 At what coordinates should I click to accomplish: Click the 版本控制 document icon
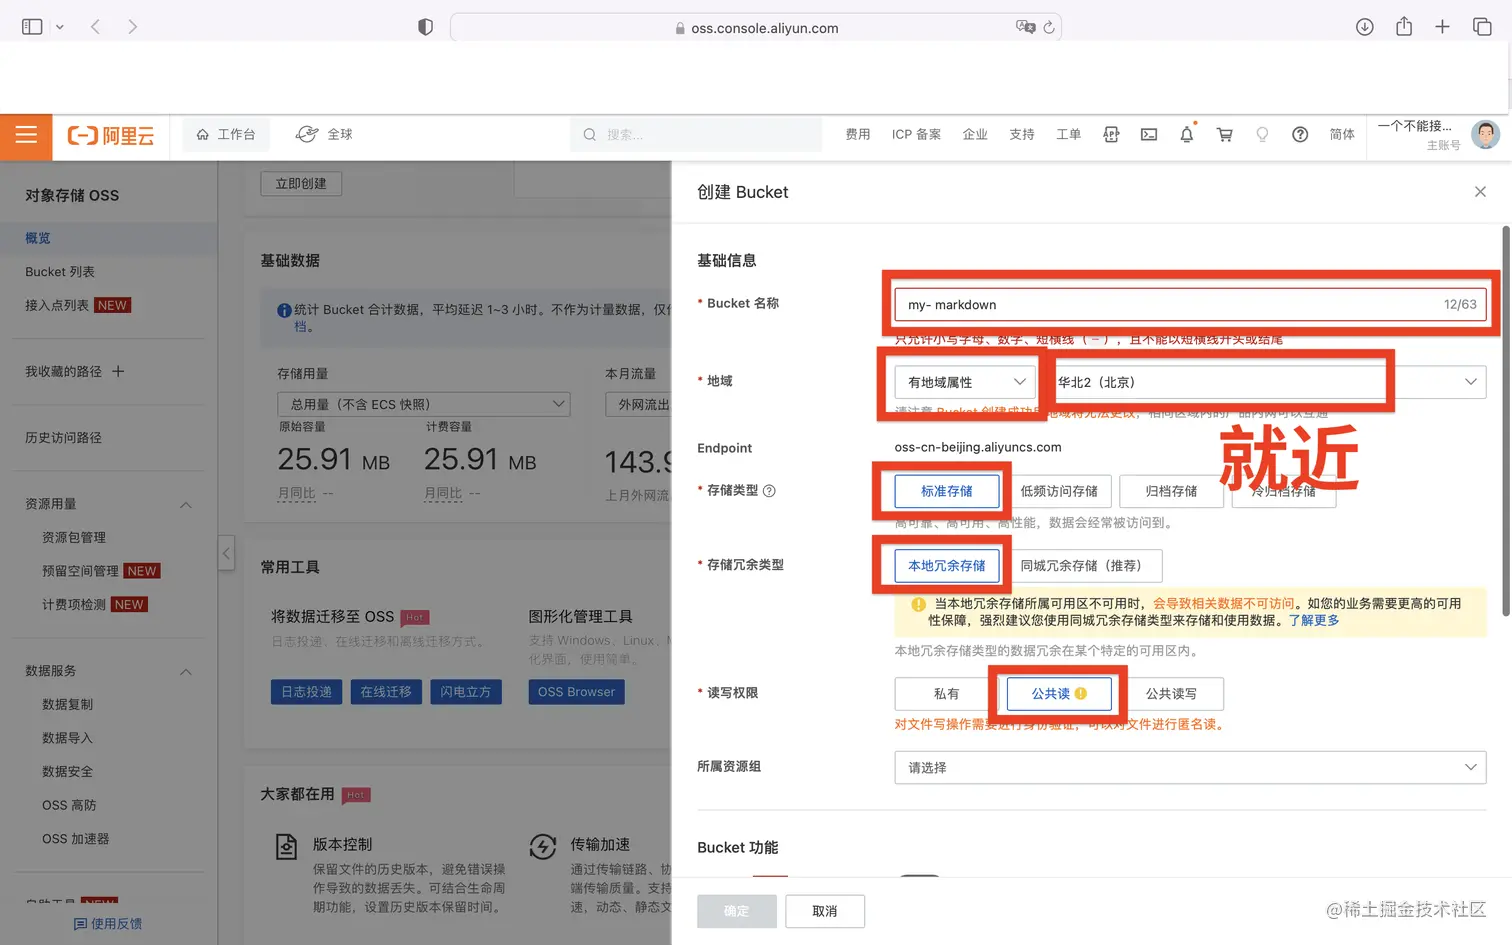286,847
